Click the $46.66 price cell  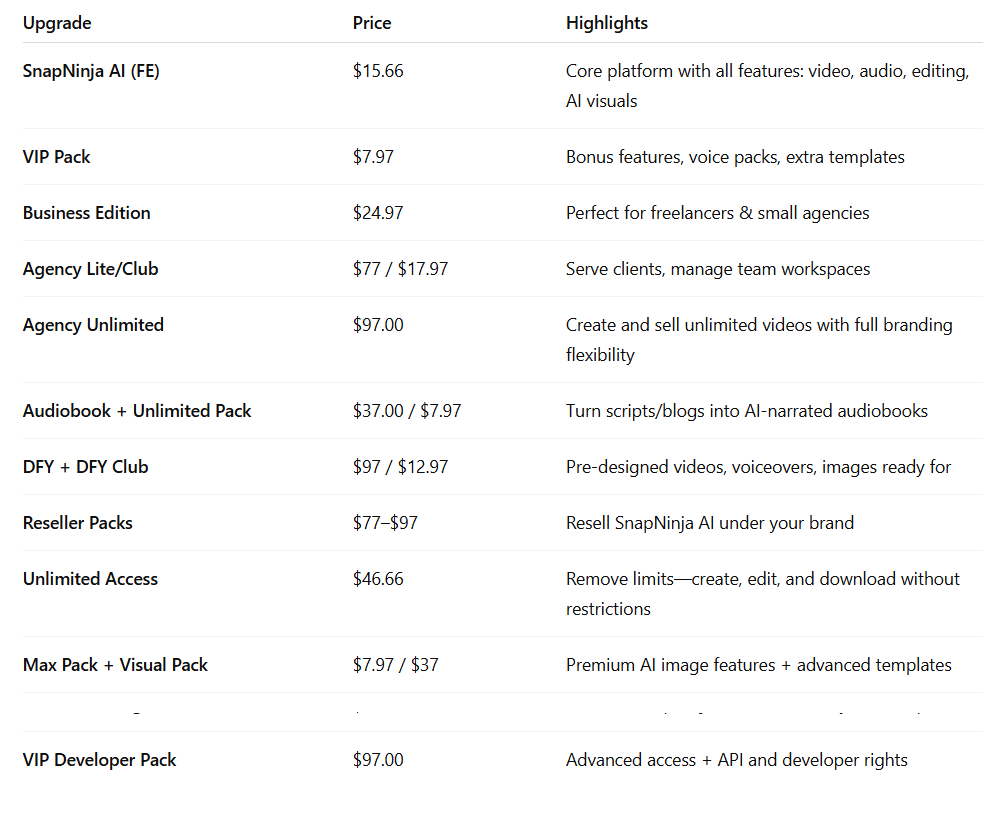tap(378, 579)
